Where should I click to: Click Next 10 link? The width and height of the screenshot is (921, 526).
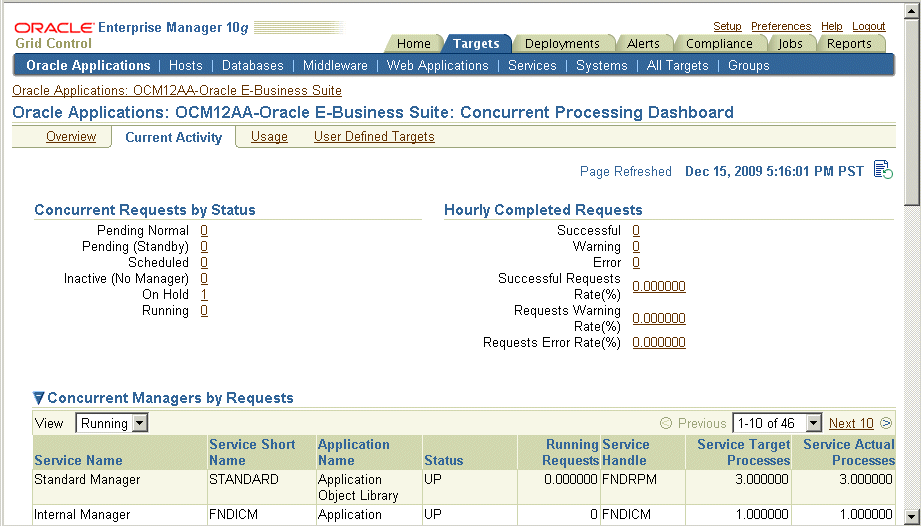click(x=851, y=423)
